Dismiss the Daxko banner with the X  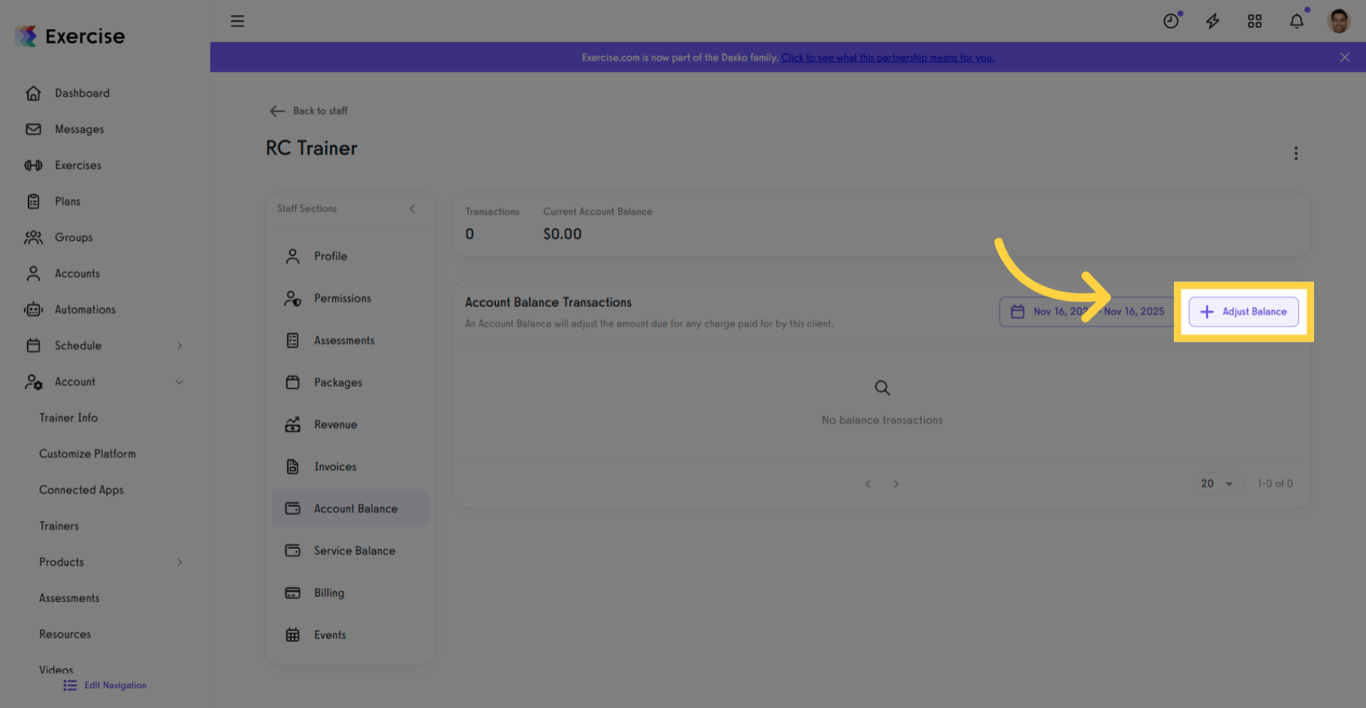coord(1344,57)
